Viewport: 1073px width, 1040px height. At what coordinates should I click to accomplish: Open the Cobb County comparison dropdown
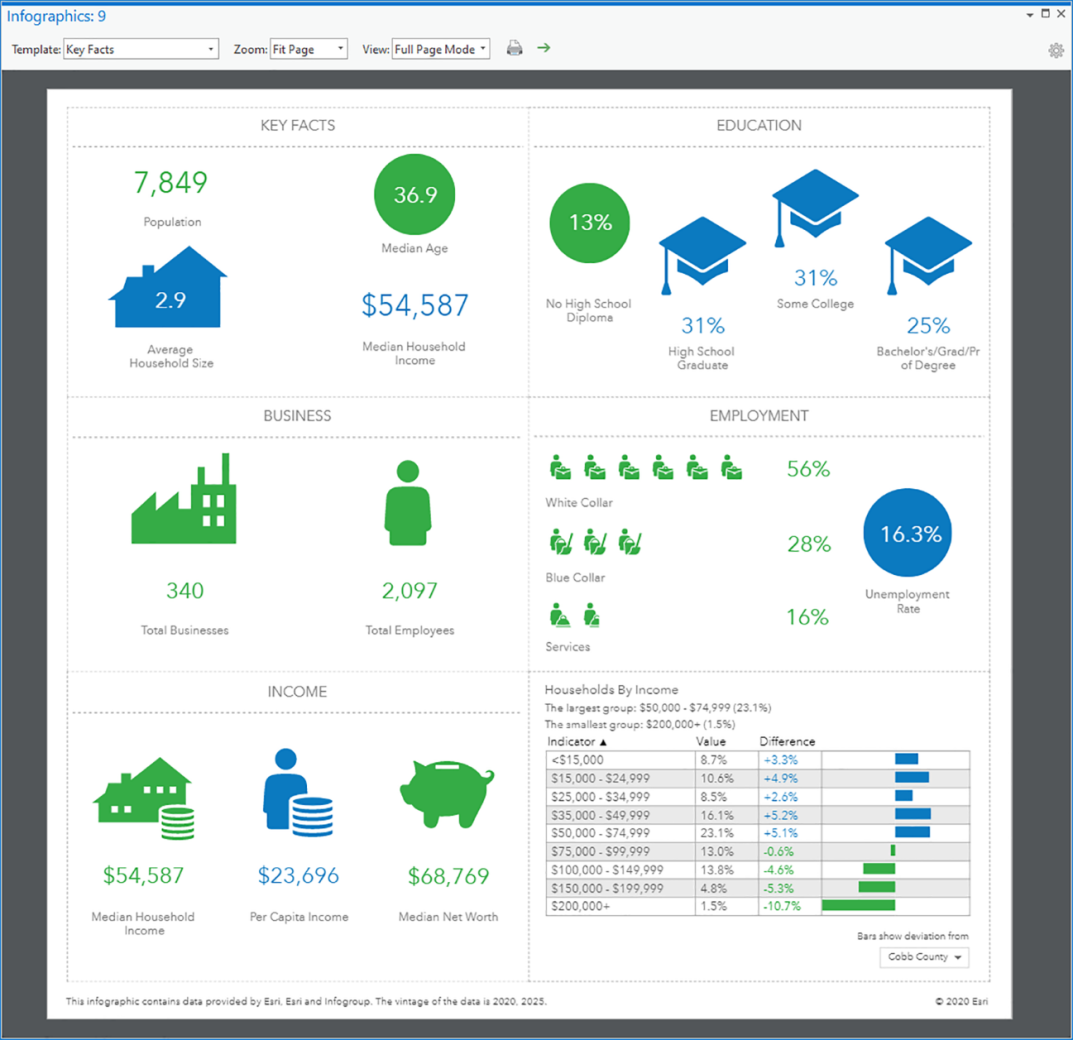927,958
